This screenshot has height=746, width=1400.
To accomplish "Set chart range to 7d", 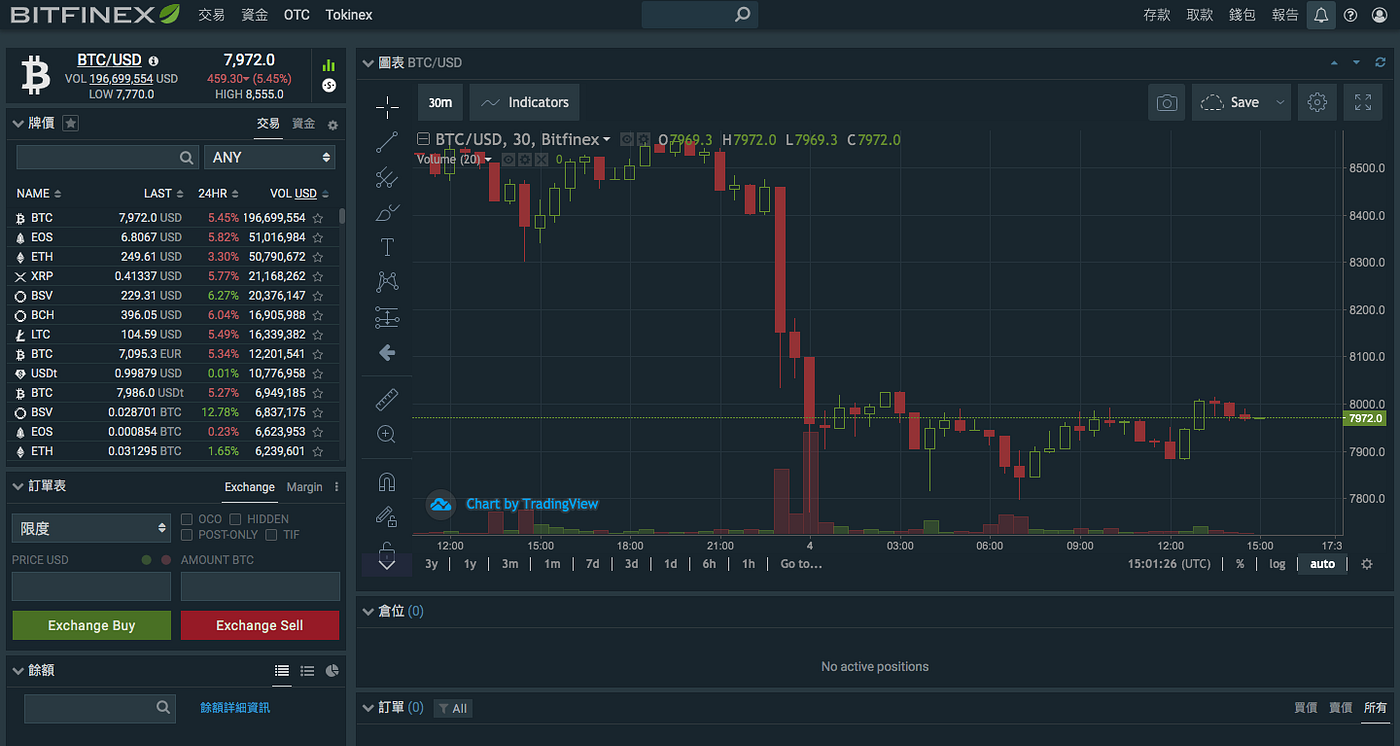I will [592, 564].
